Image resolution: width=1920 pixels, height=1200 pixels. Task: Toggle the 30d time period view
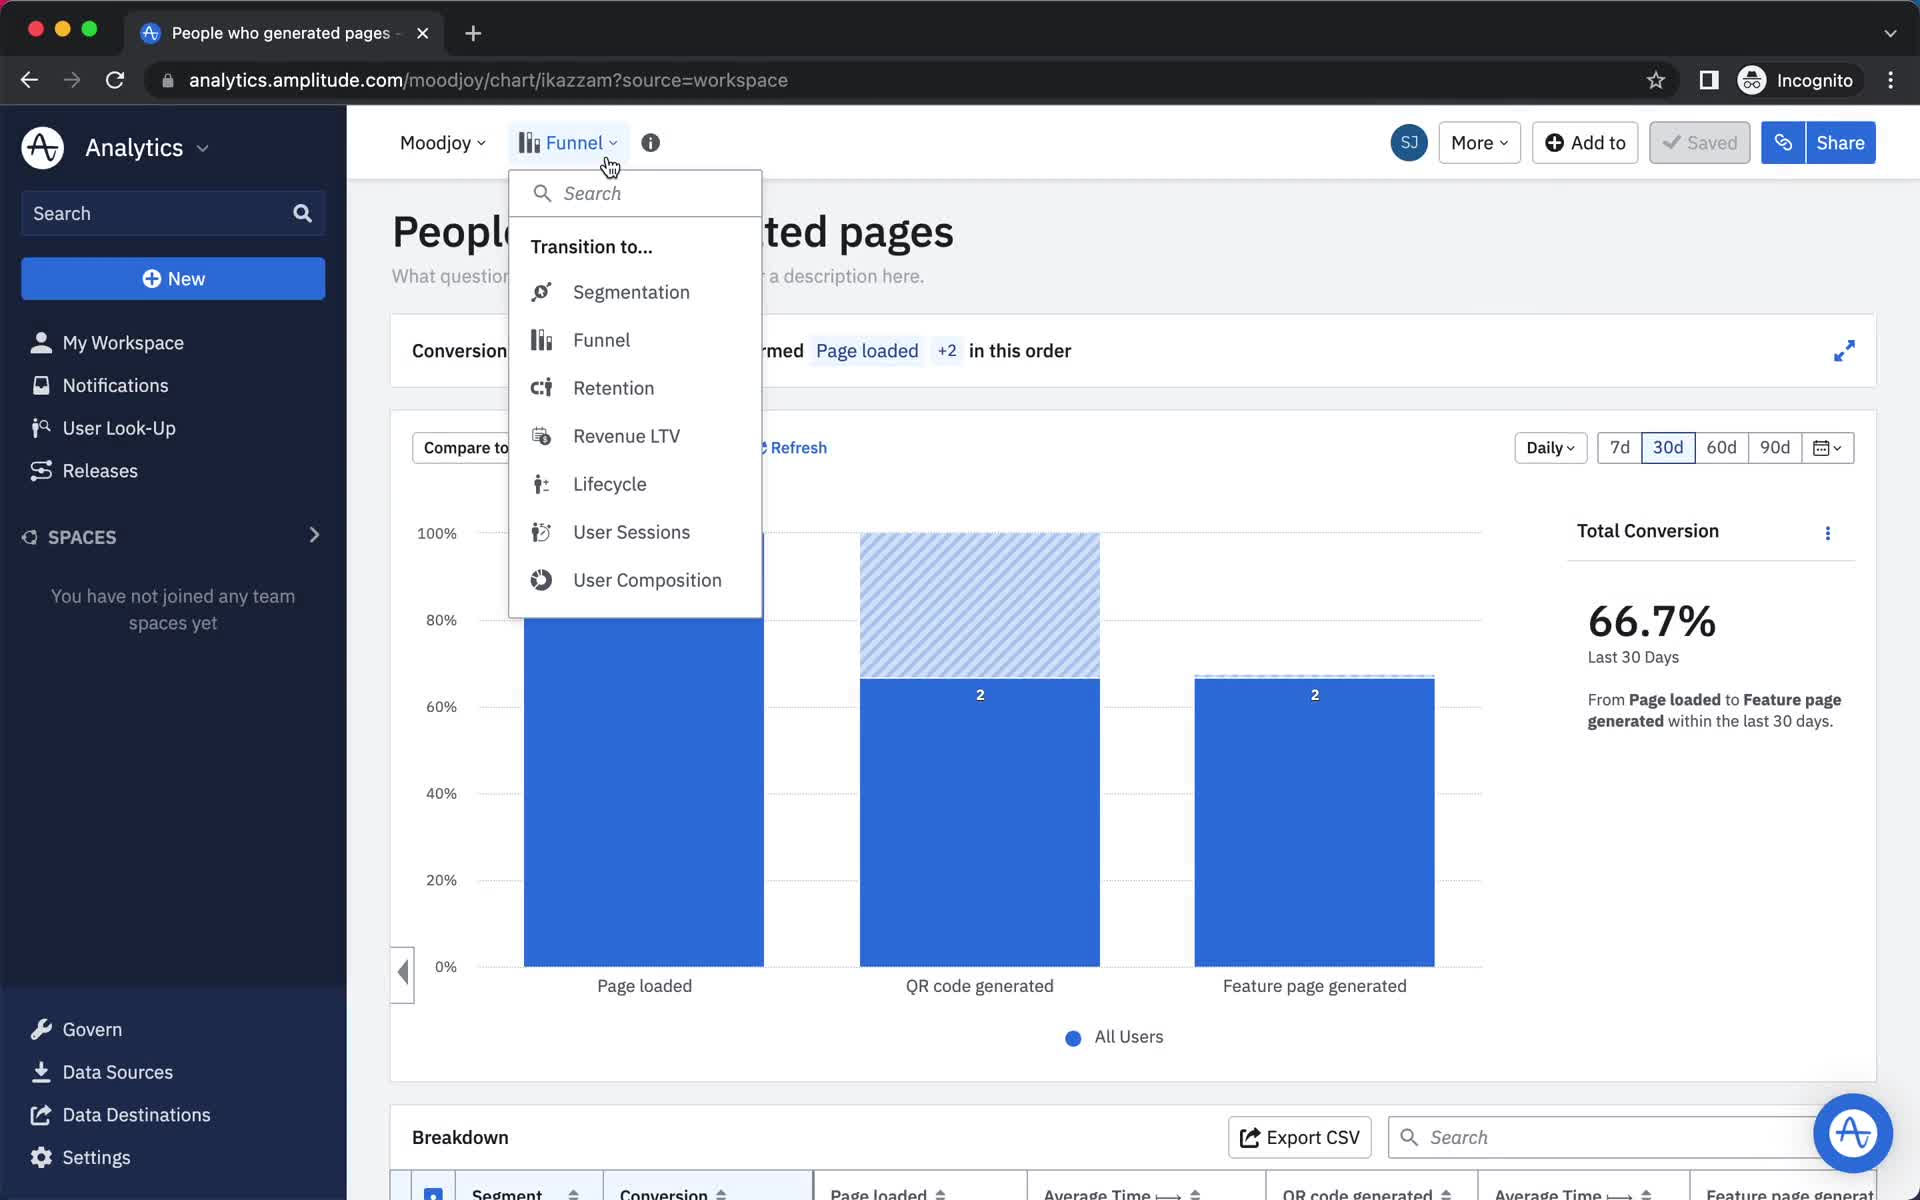(x=1667, y=447)
